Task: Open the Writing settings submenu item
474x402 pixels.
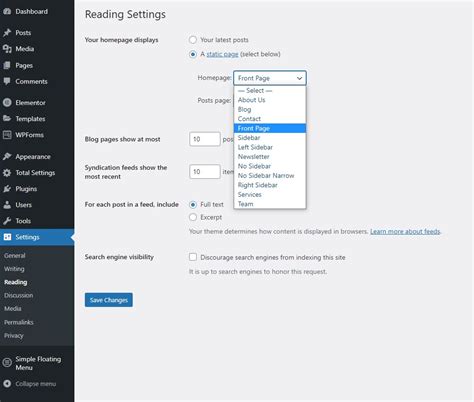Action: tap(14, 269)
